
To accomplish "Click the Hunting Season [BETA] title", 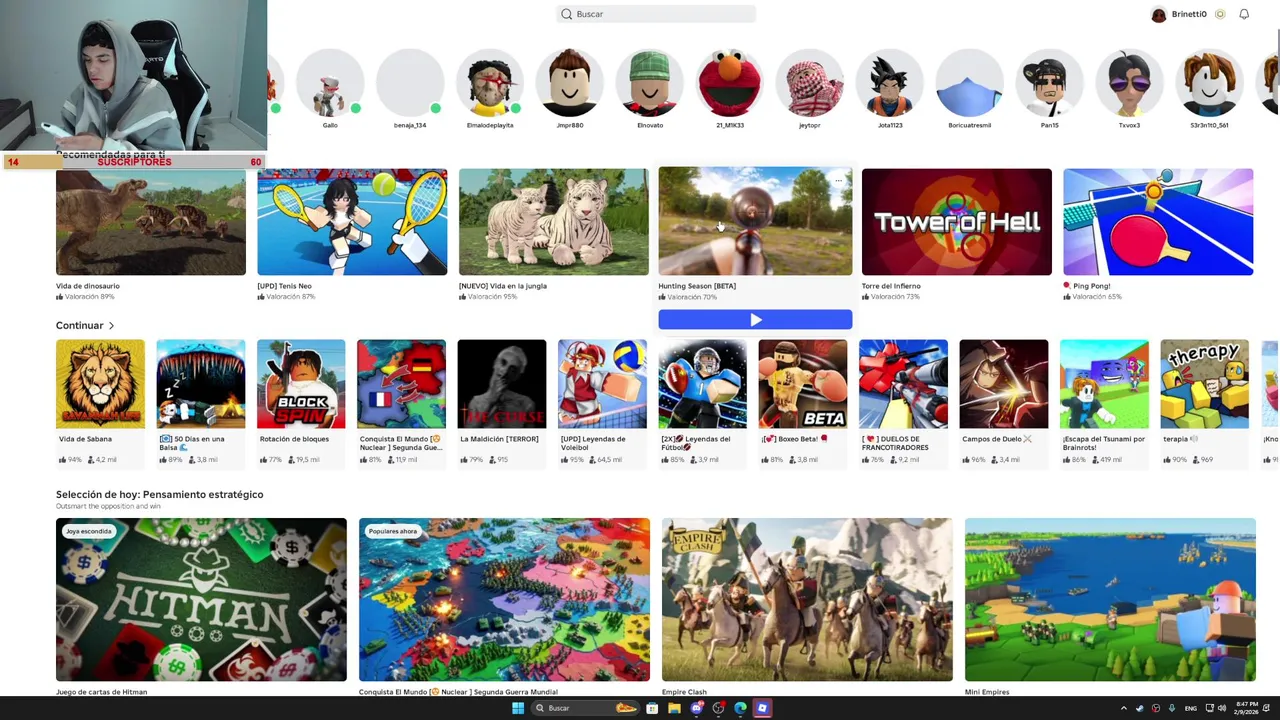I will (697, 286).
